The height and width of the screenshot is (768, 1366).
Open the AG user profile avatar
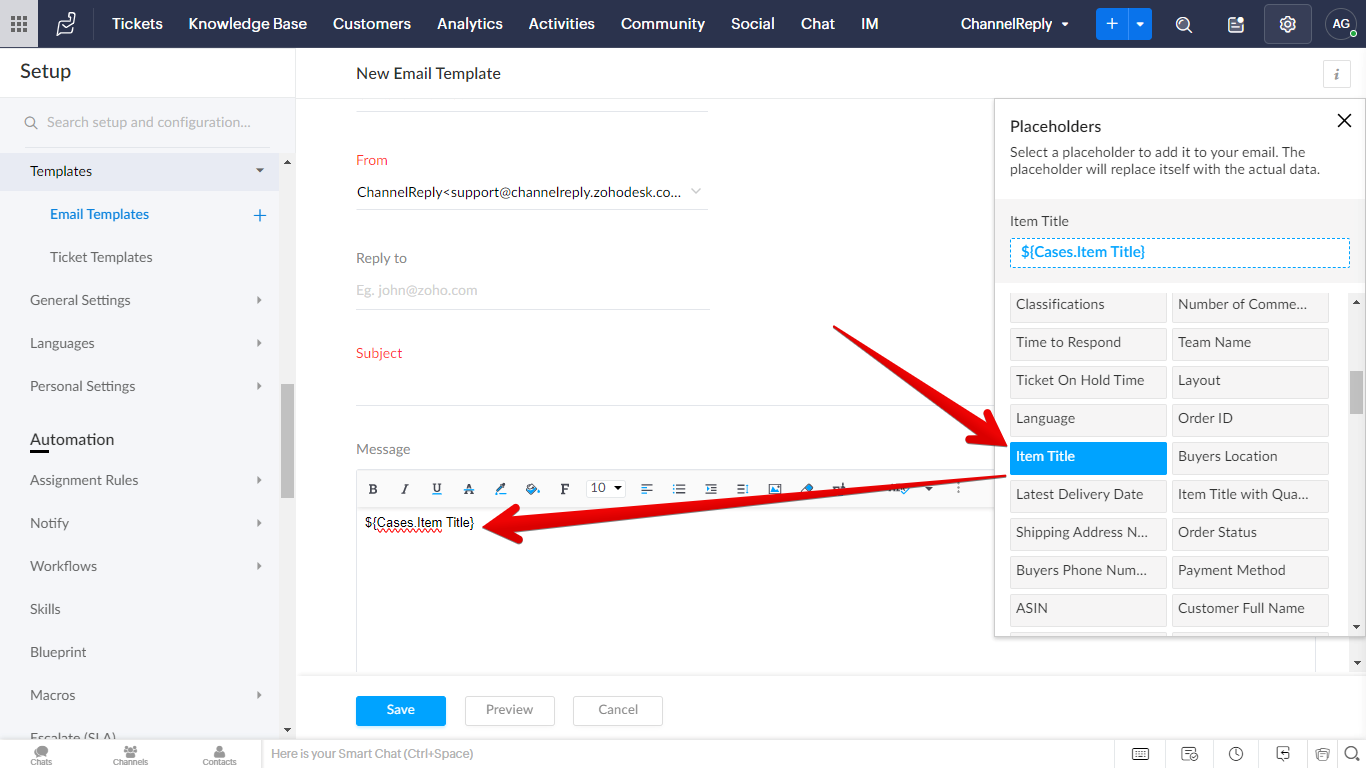pyautogui.click(x=1341, y=24)
